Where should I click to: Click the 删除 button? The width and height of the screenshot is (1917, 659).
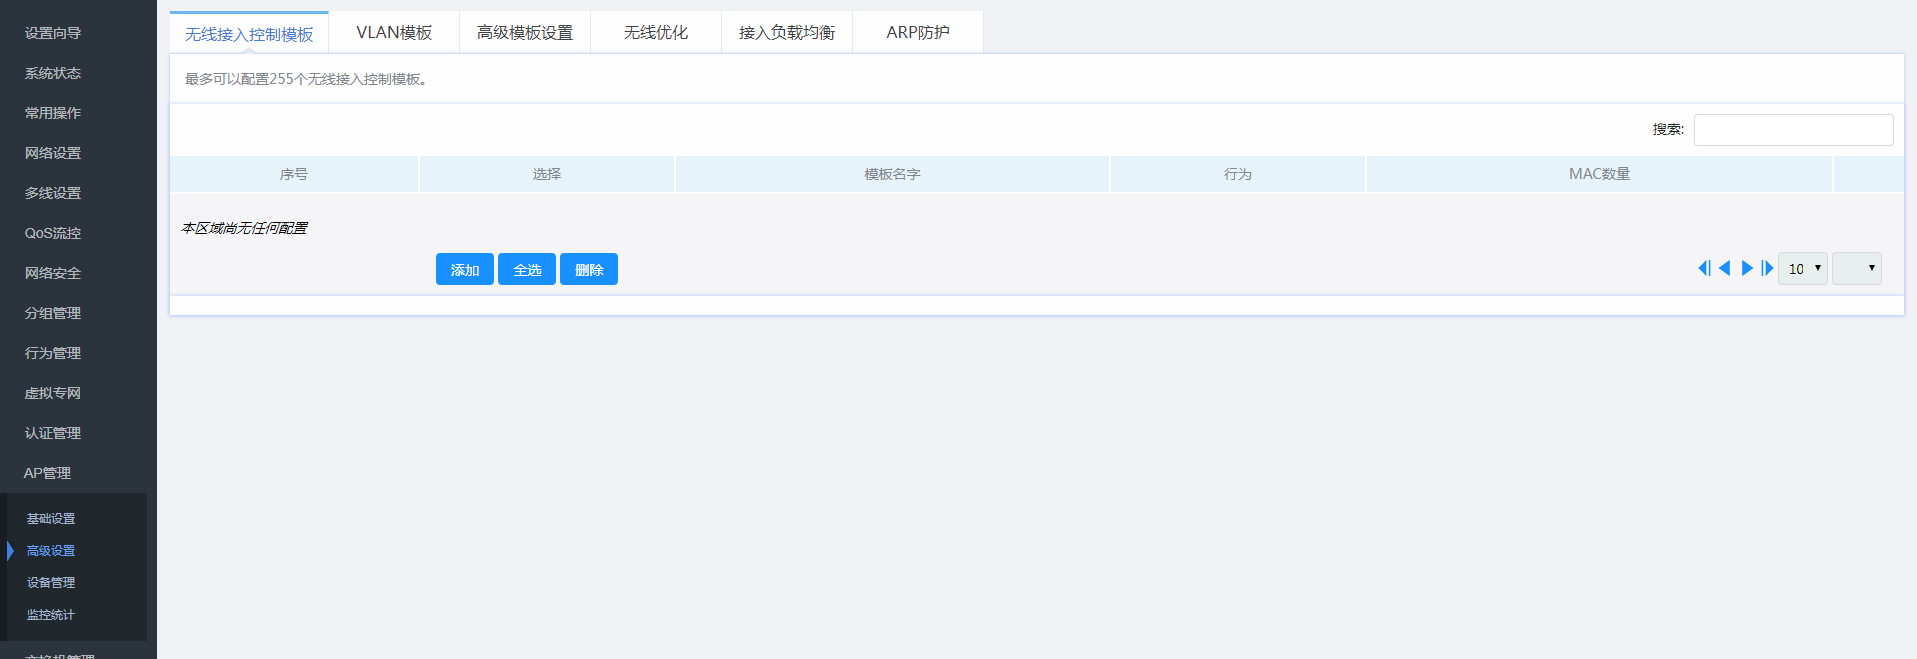coord(589,270)
